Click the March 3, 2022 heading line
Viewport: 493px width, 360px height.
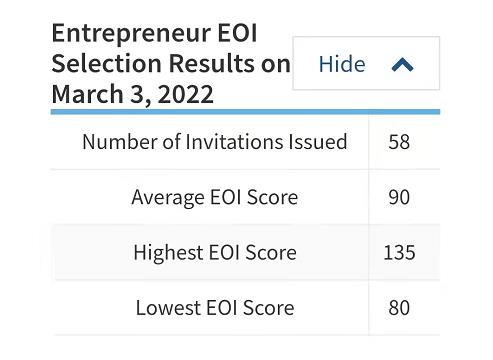coord(132,94)
